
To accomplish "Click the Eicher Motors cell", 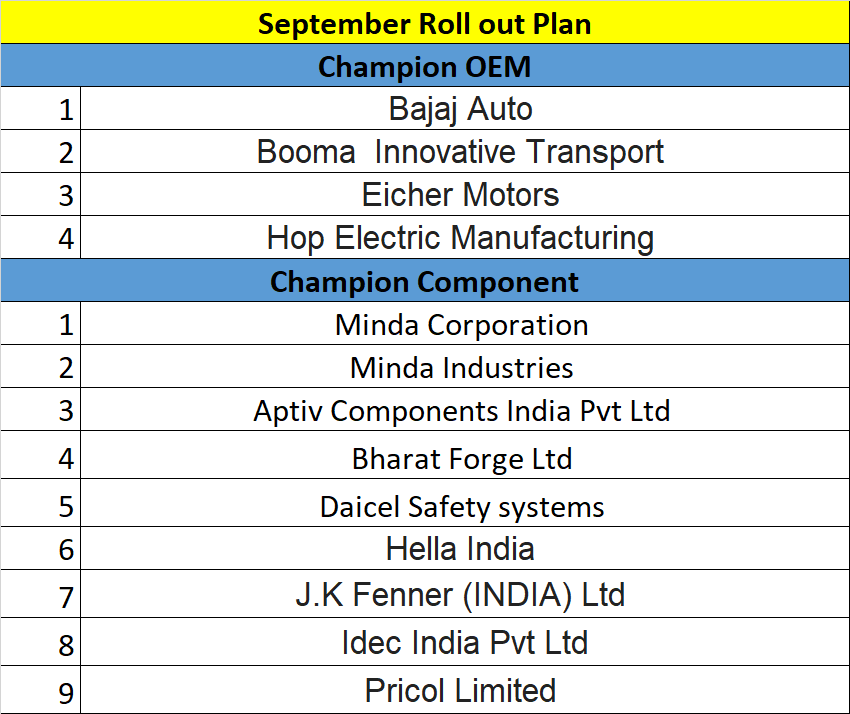I will pos(465,194).
